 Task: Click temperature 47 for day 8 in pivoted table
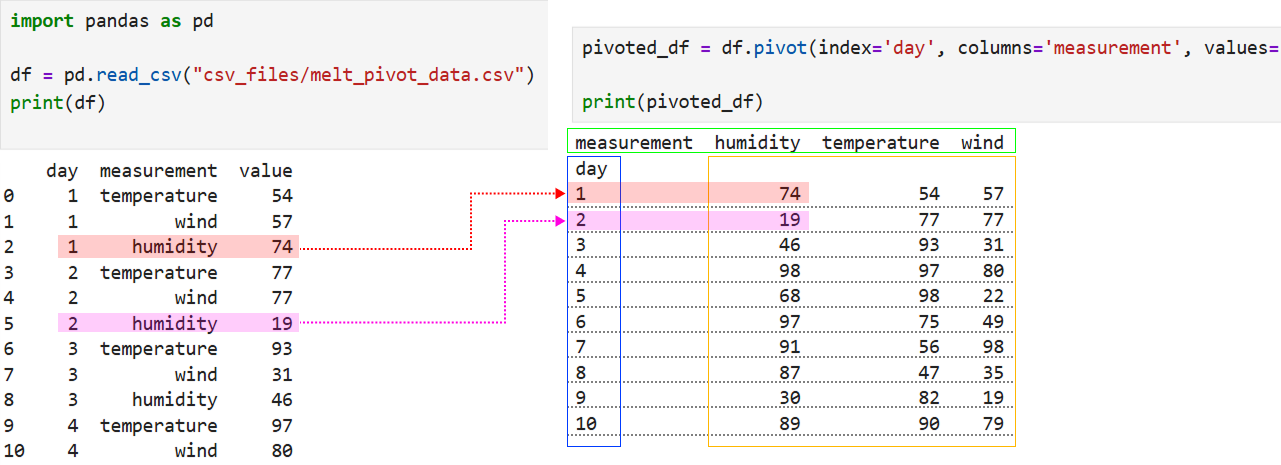(928, 375)
